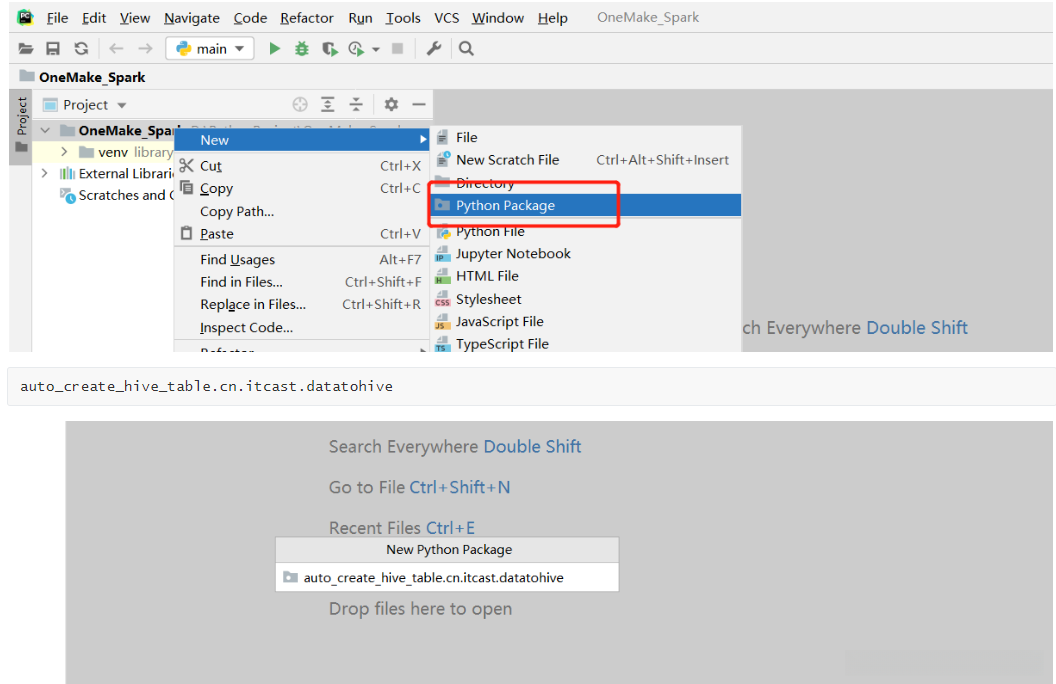Click Replace in Files... in context menu

click(x=301, y=304)
